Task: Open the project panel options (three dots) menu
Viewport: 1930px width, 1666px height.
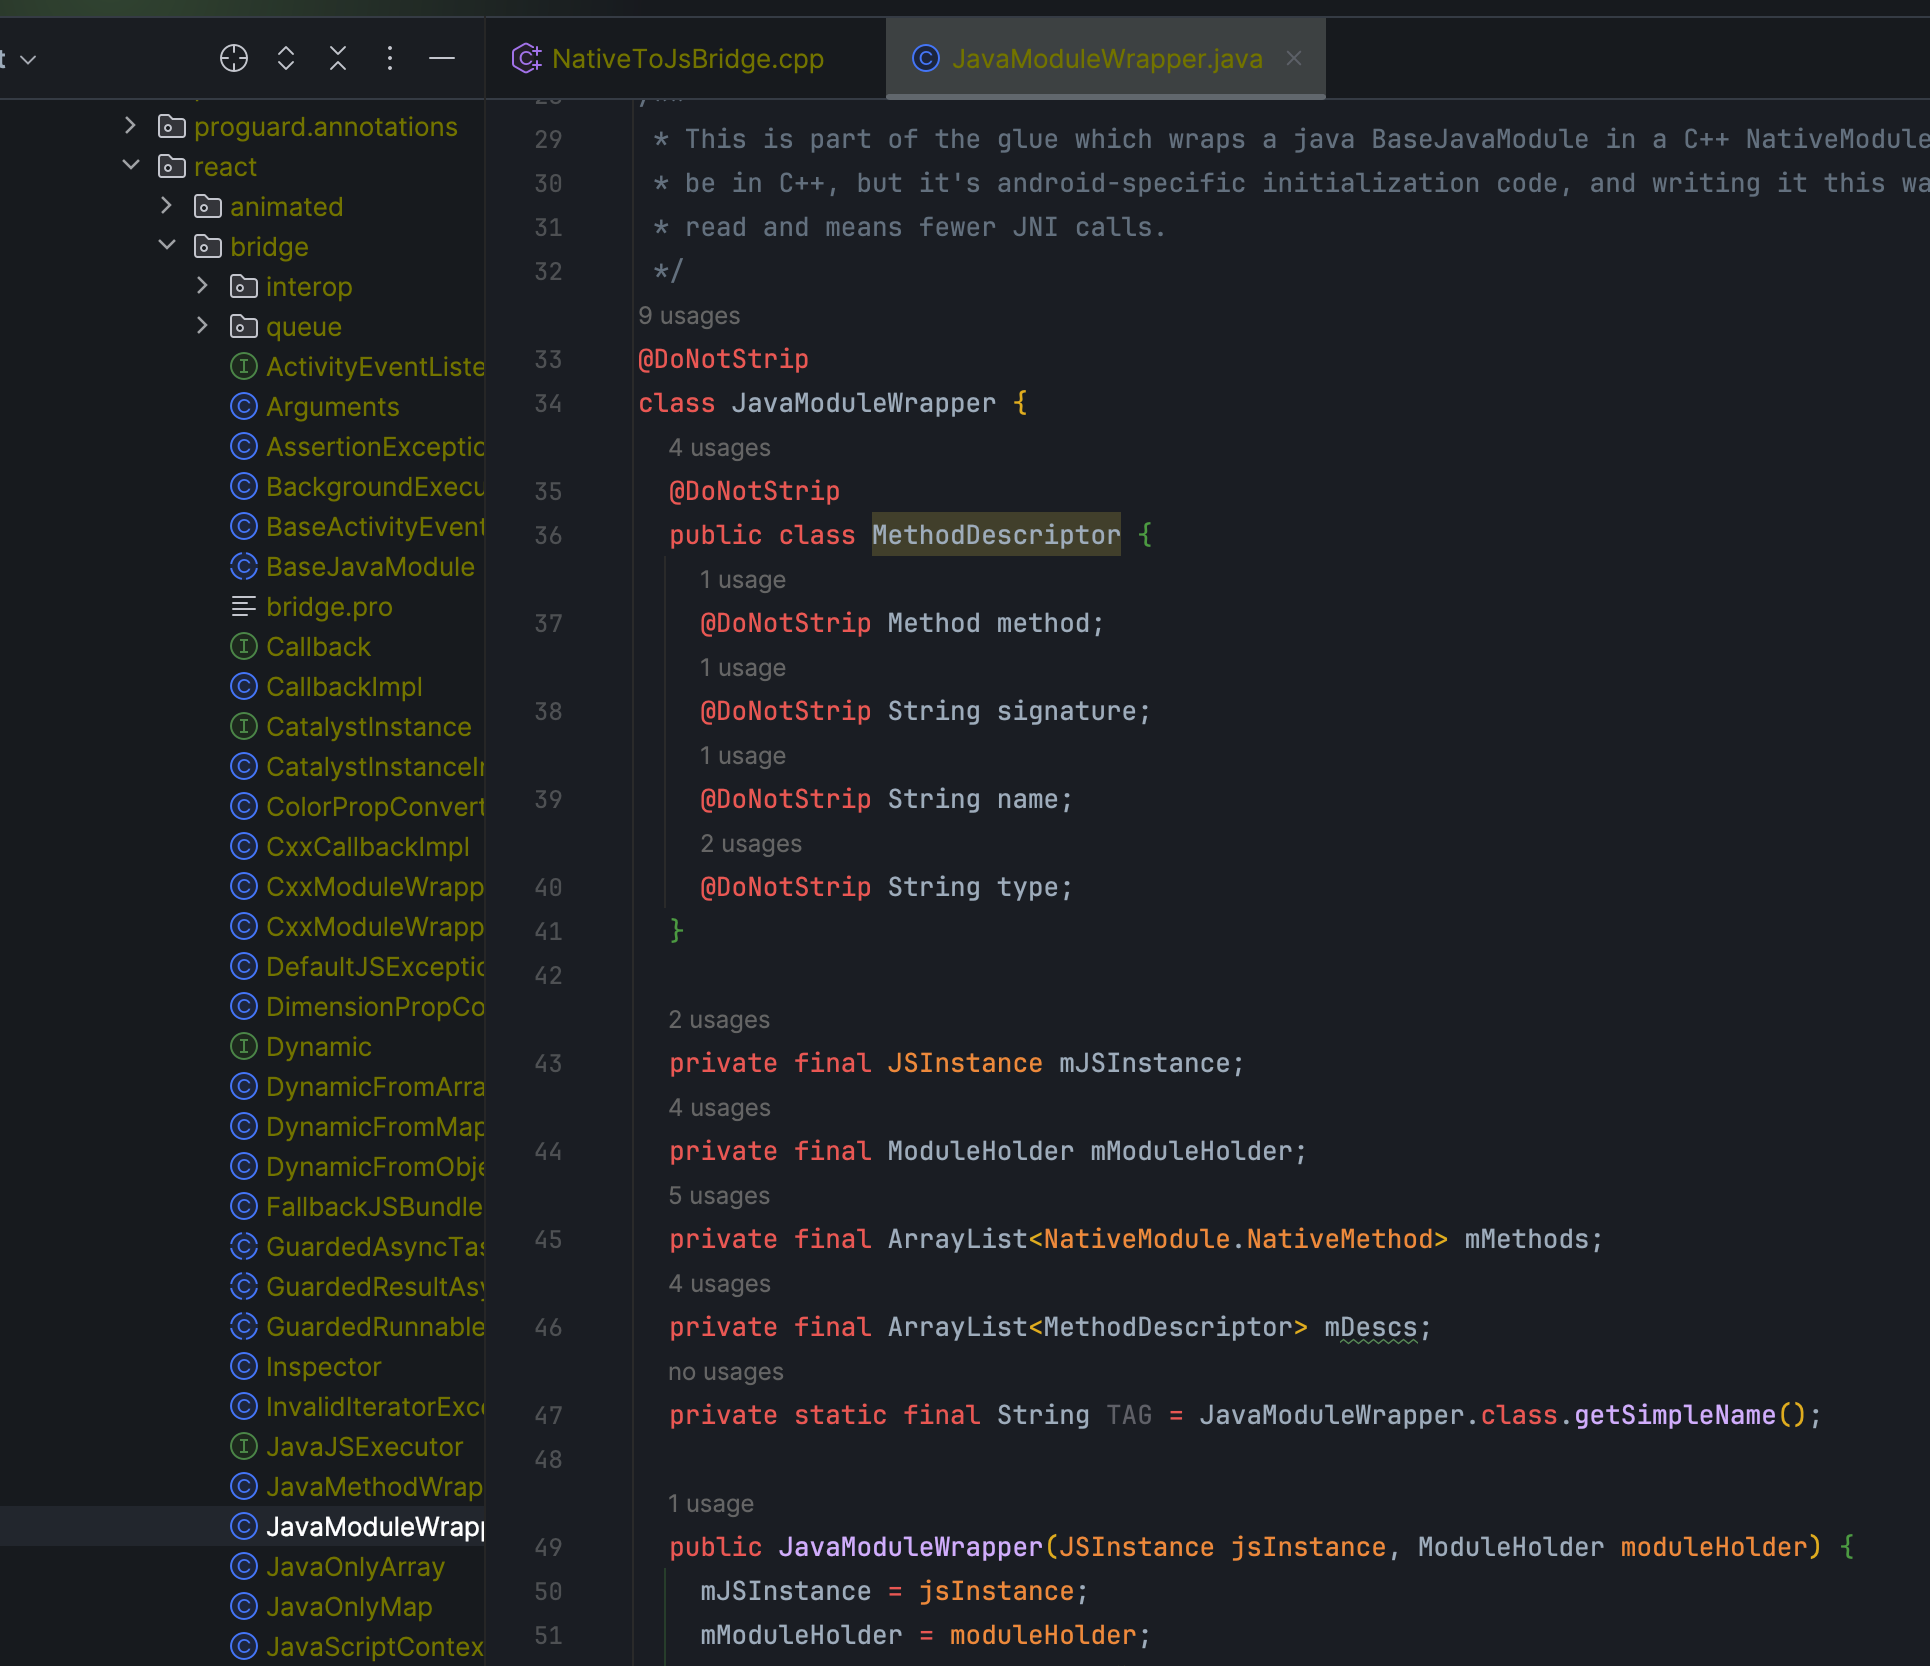Action: pos(390,59)
